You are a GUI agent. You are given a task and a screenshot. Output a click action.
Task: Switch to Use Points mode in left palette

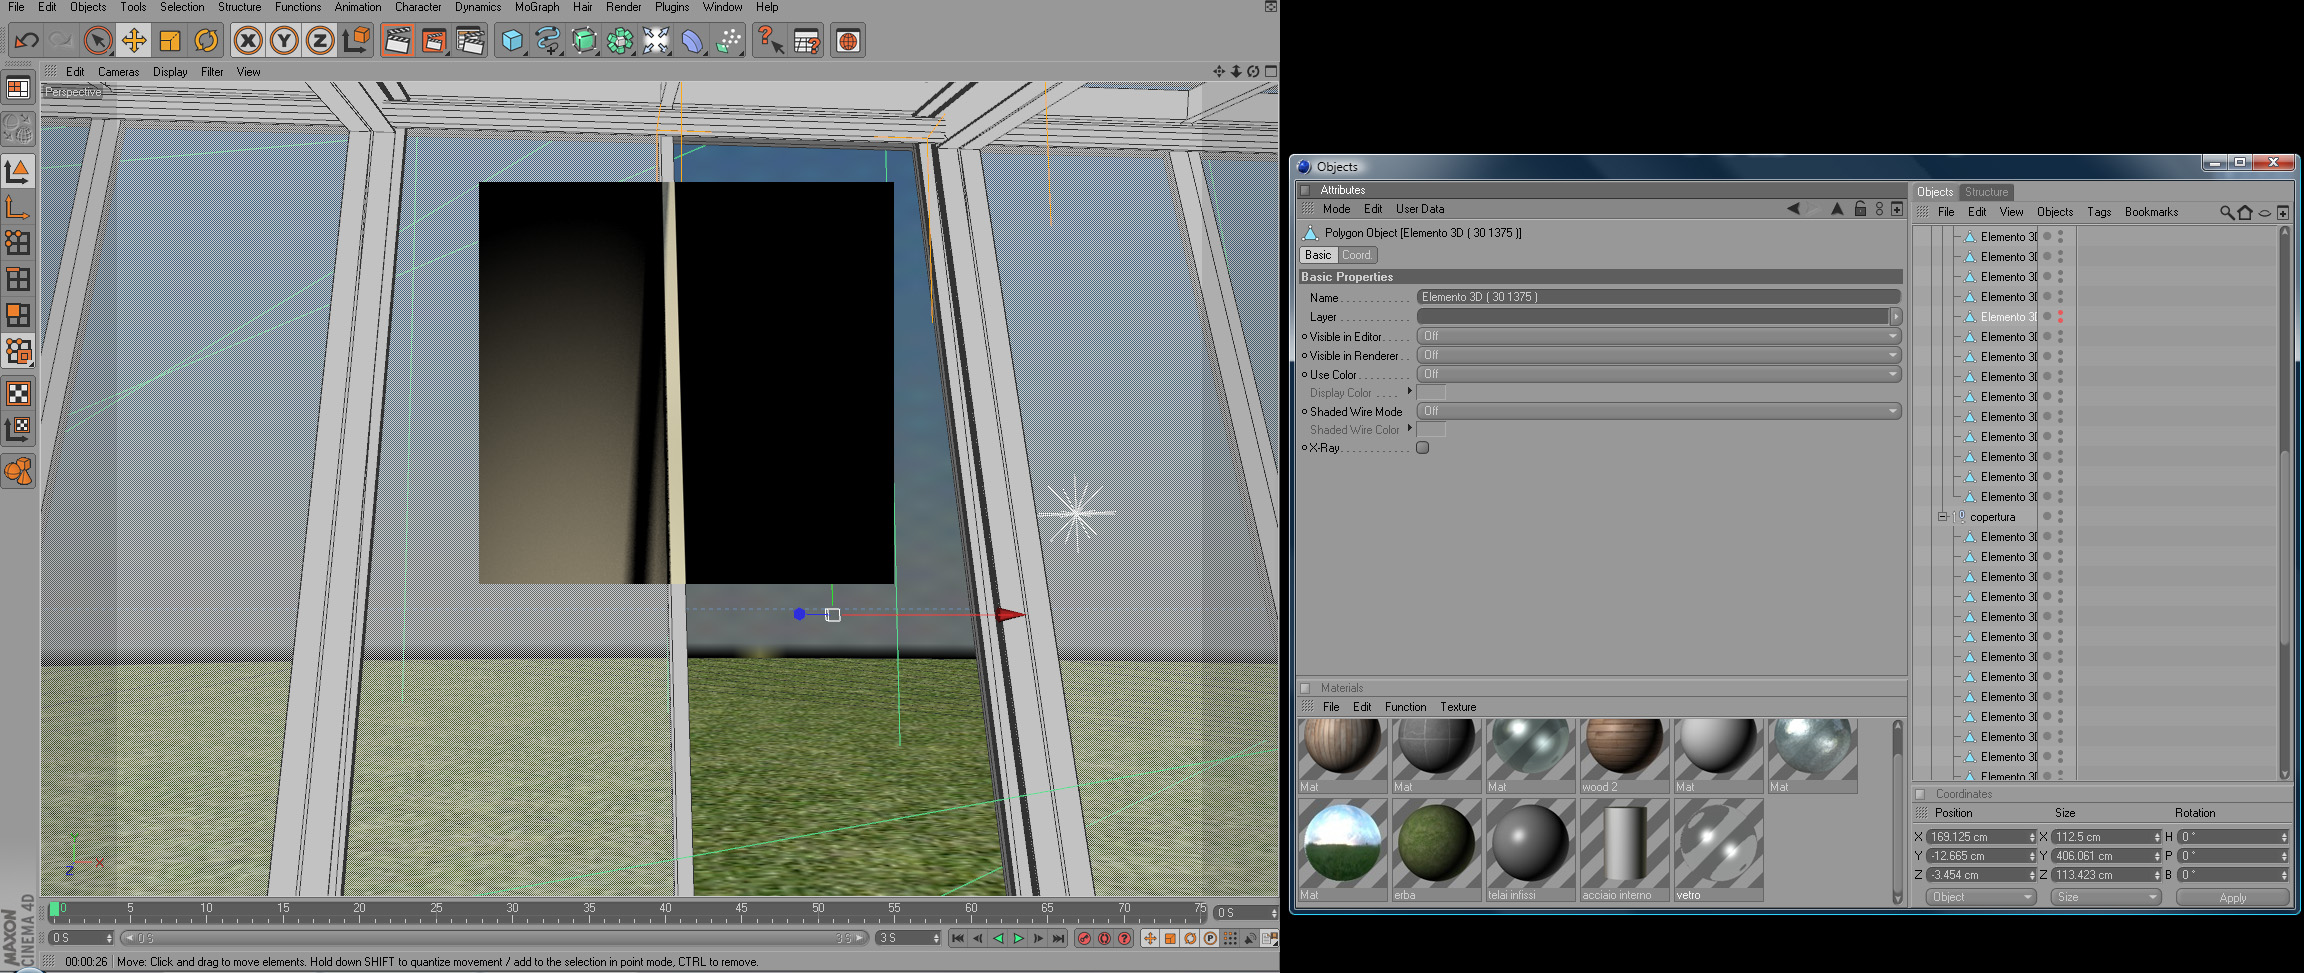click(x=18, y=243)
